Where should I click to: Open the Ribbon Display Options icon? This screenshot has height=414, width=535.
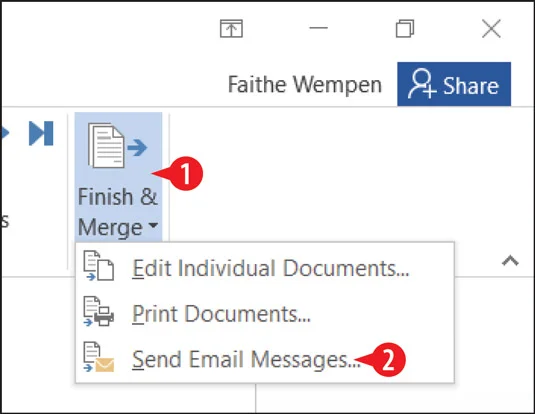[x=231, y=28]
